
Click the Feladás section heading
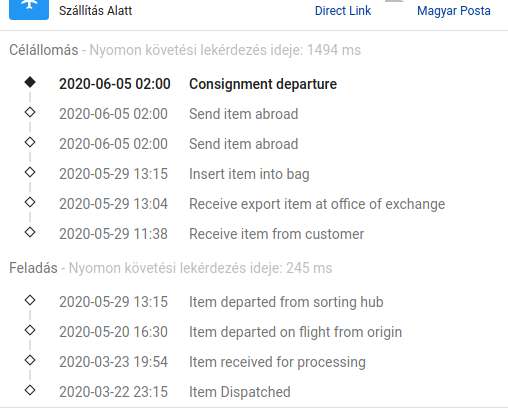point(33,268)
